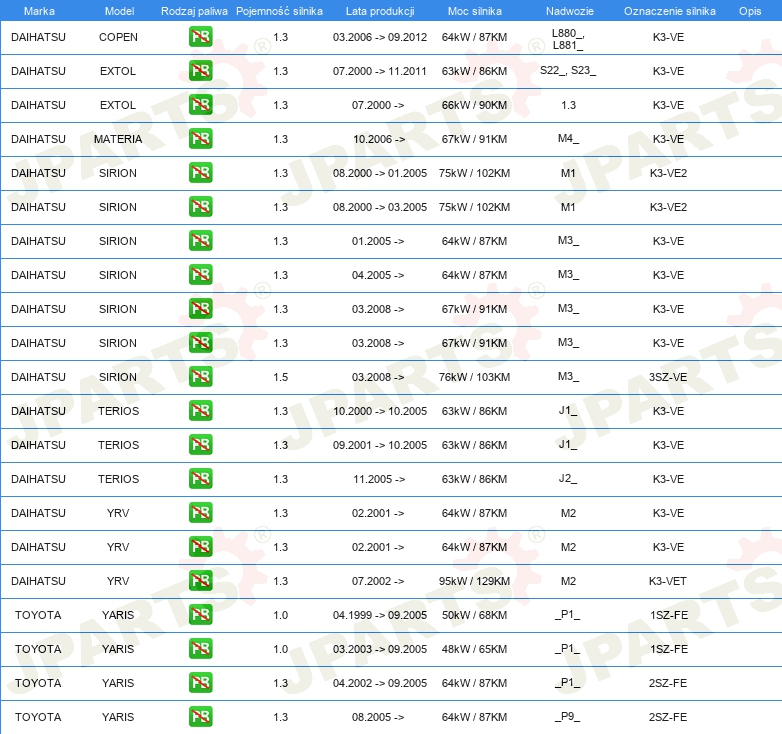Click fuel icon for TERIOS 11.2005 row
The width and height of the screenshot is (782, 734).
coord(200,478)
